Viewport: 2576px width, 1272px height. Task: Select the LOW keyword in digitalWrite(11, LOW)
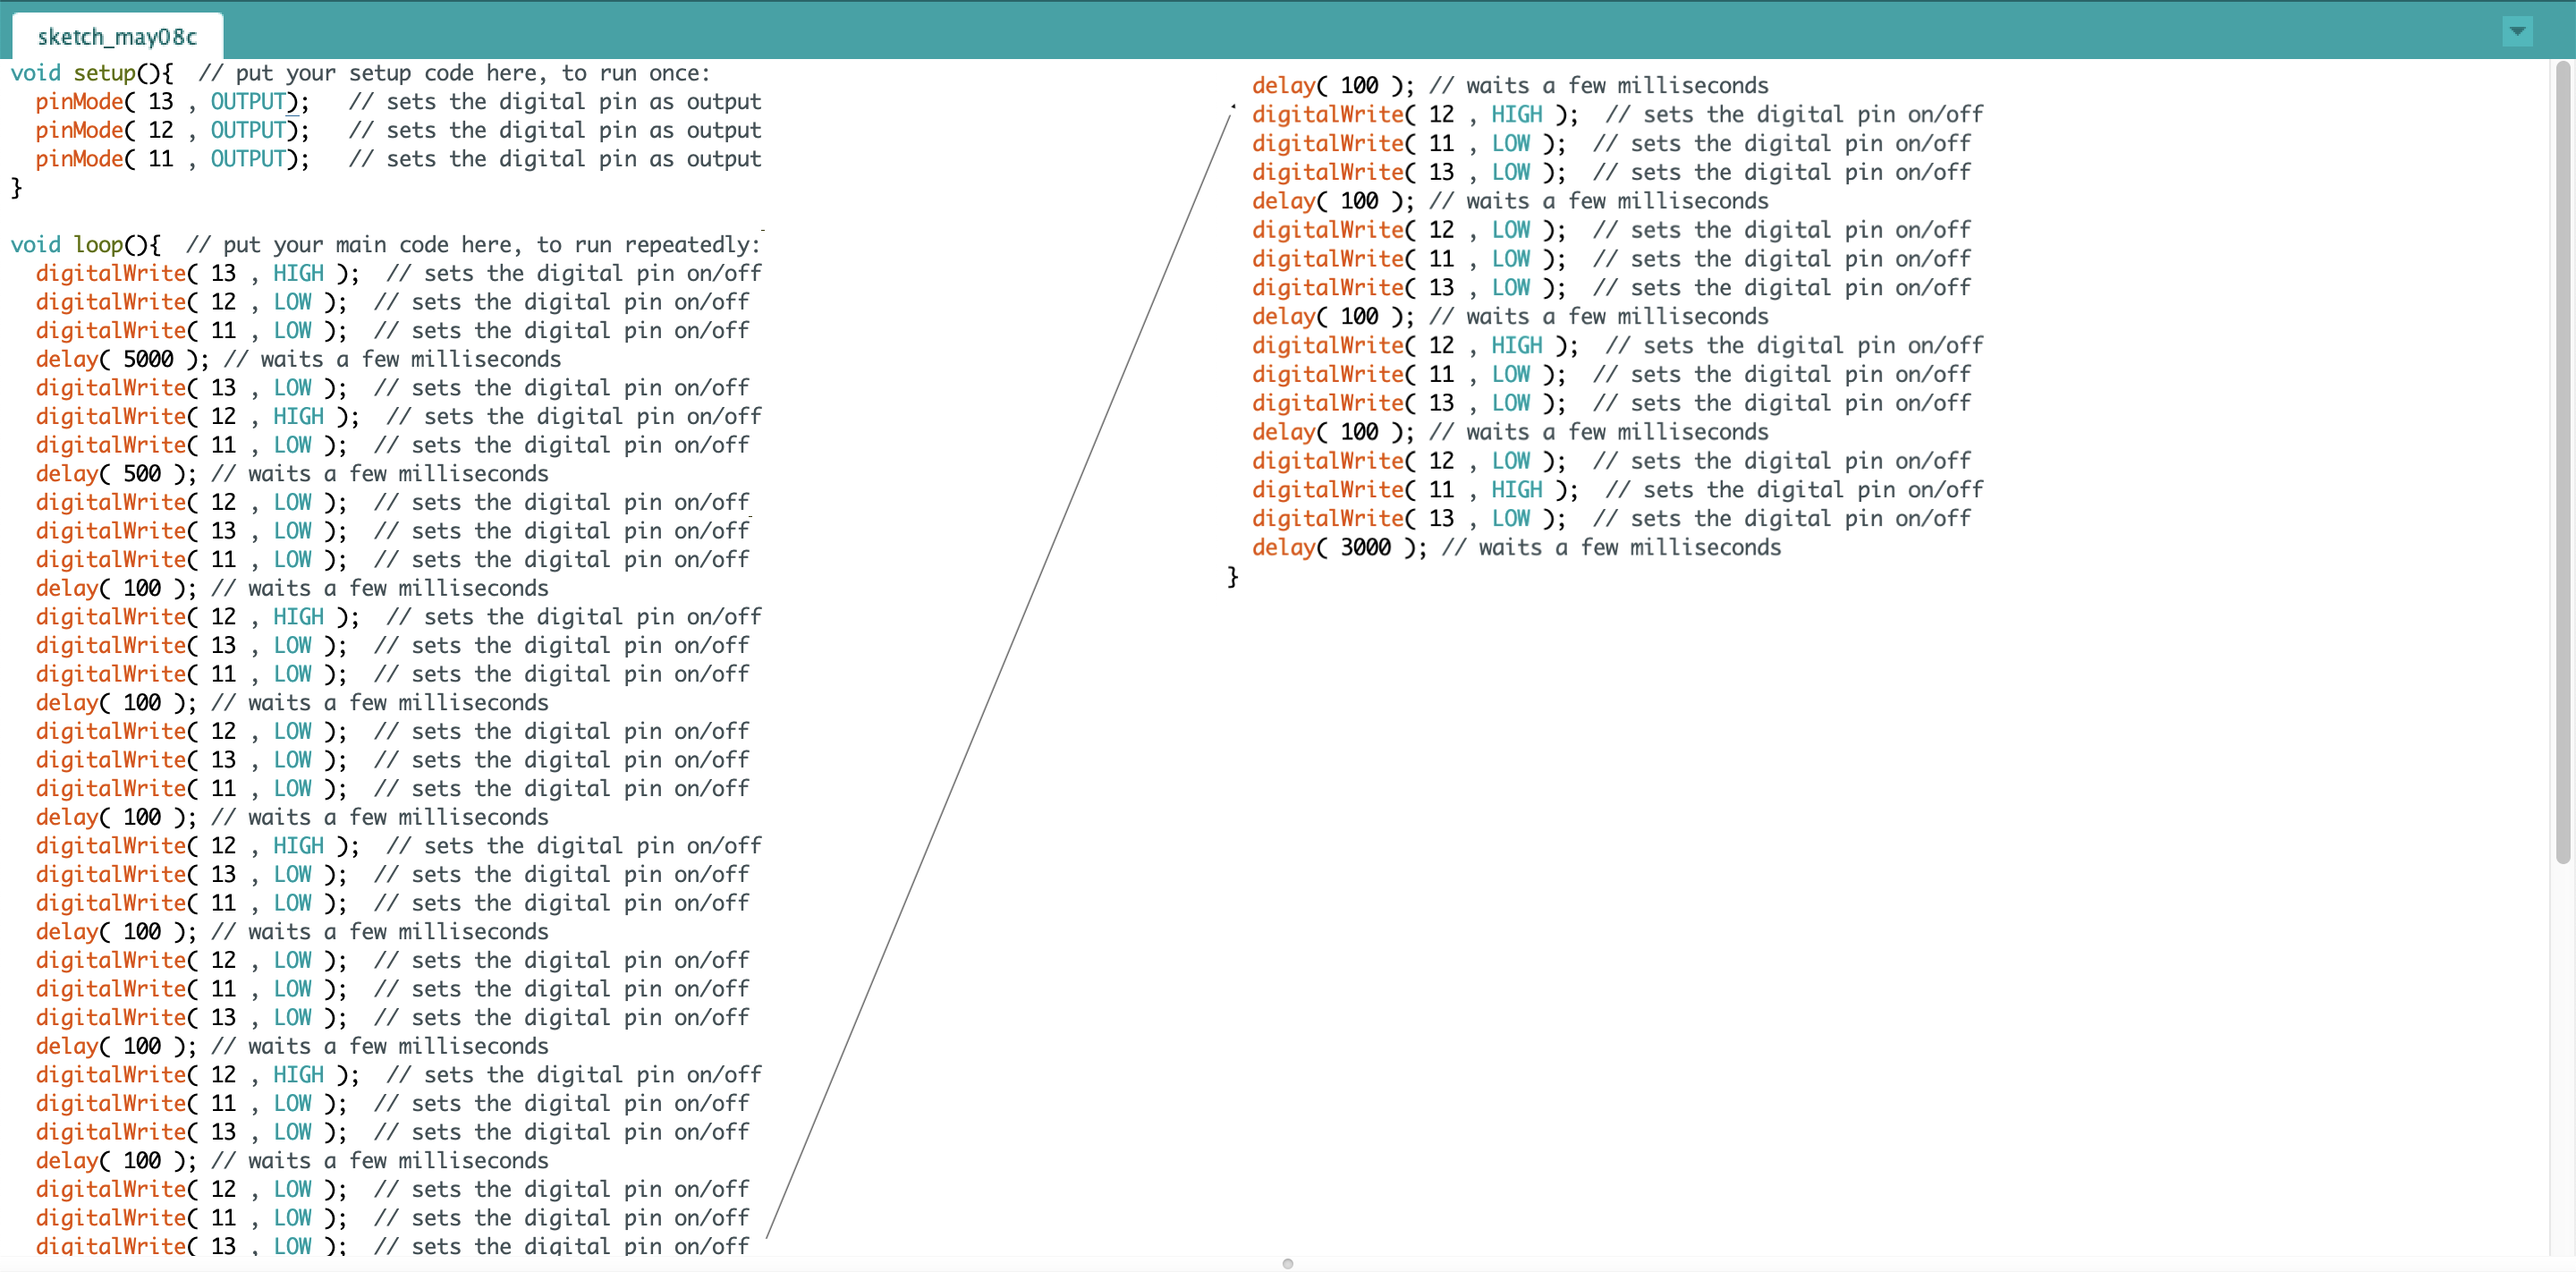tap(293, 330)
